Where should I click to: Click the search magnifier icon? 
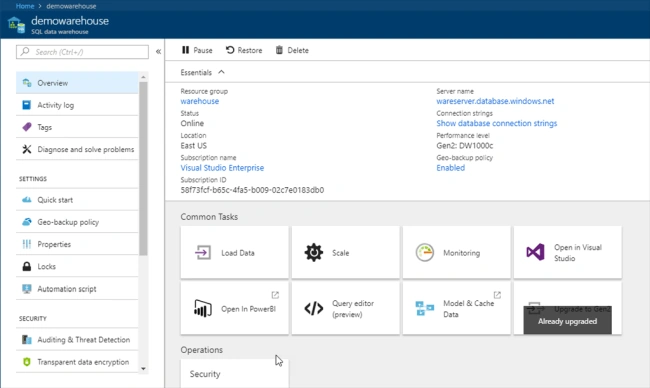25,52
